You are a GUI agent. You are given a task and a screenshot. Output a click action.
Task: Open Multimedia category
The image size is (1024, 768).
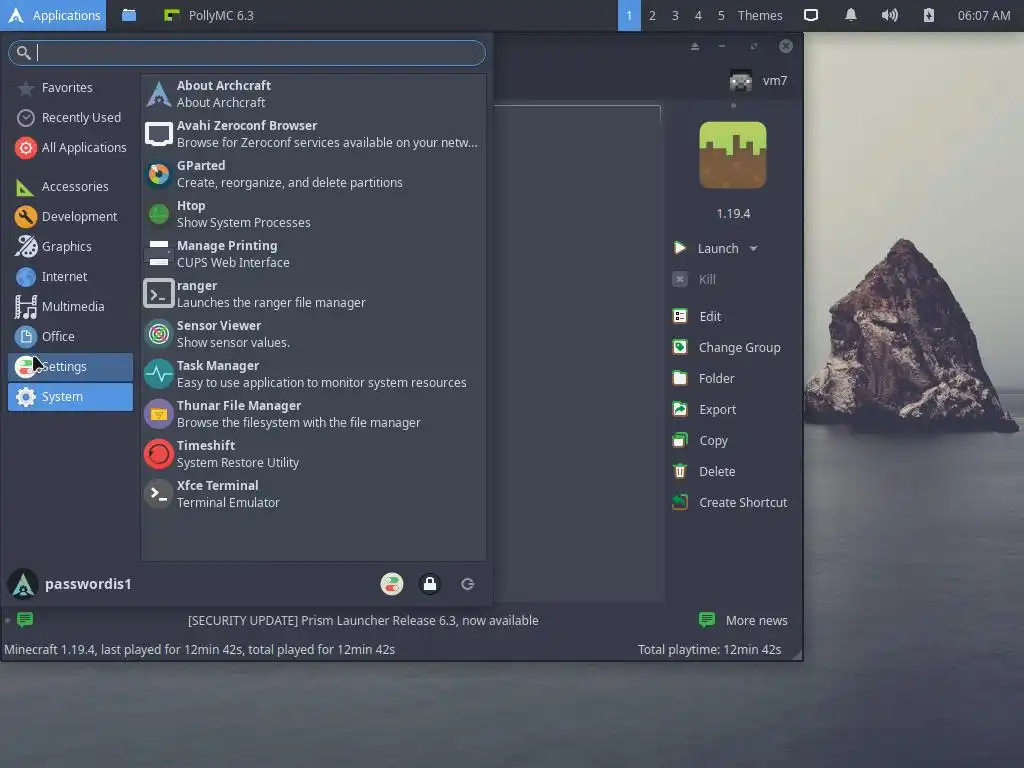[x=71, y=307]
